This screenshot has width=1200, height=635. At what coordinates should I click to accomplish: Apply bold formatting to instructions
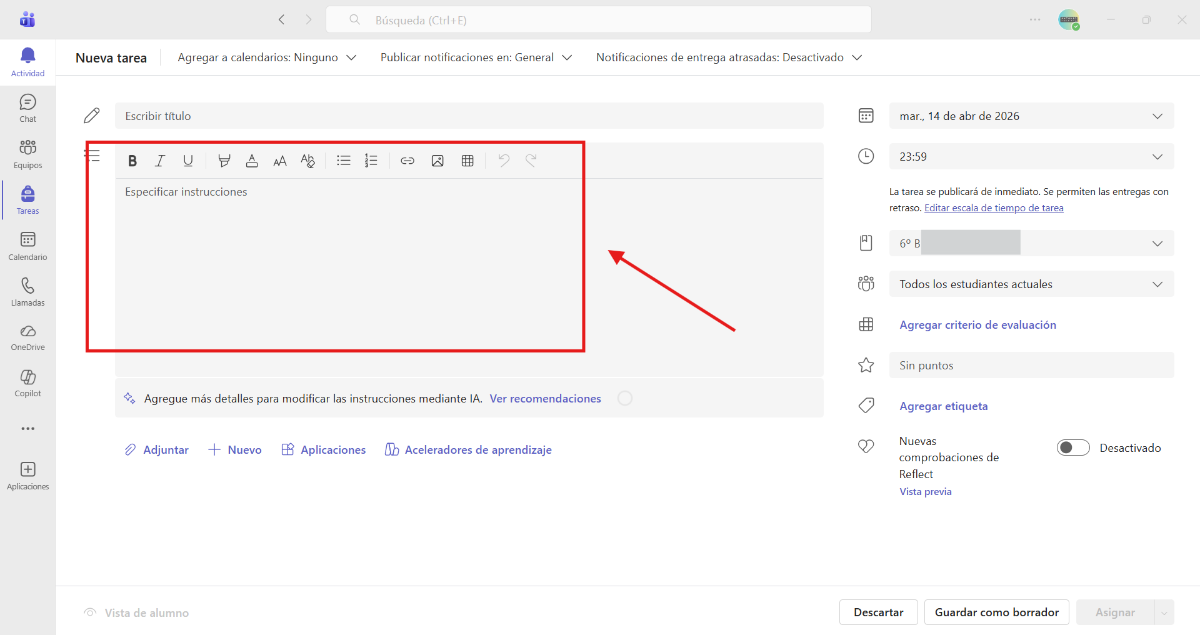pos(132,161)
